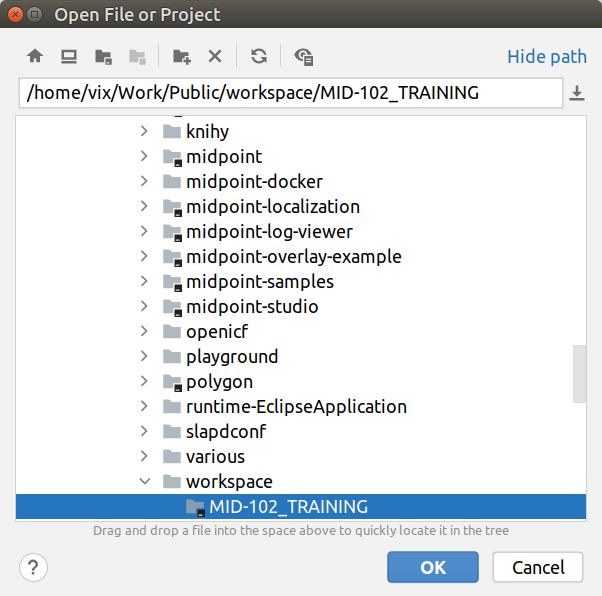
Task: Select the polygon folder
Action: tap(301, 381)
